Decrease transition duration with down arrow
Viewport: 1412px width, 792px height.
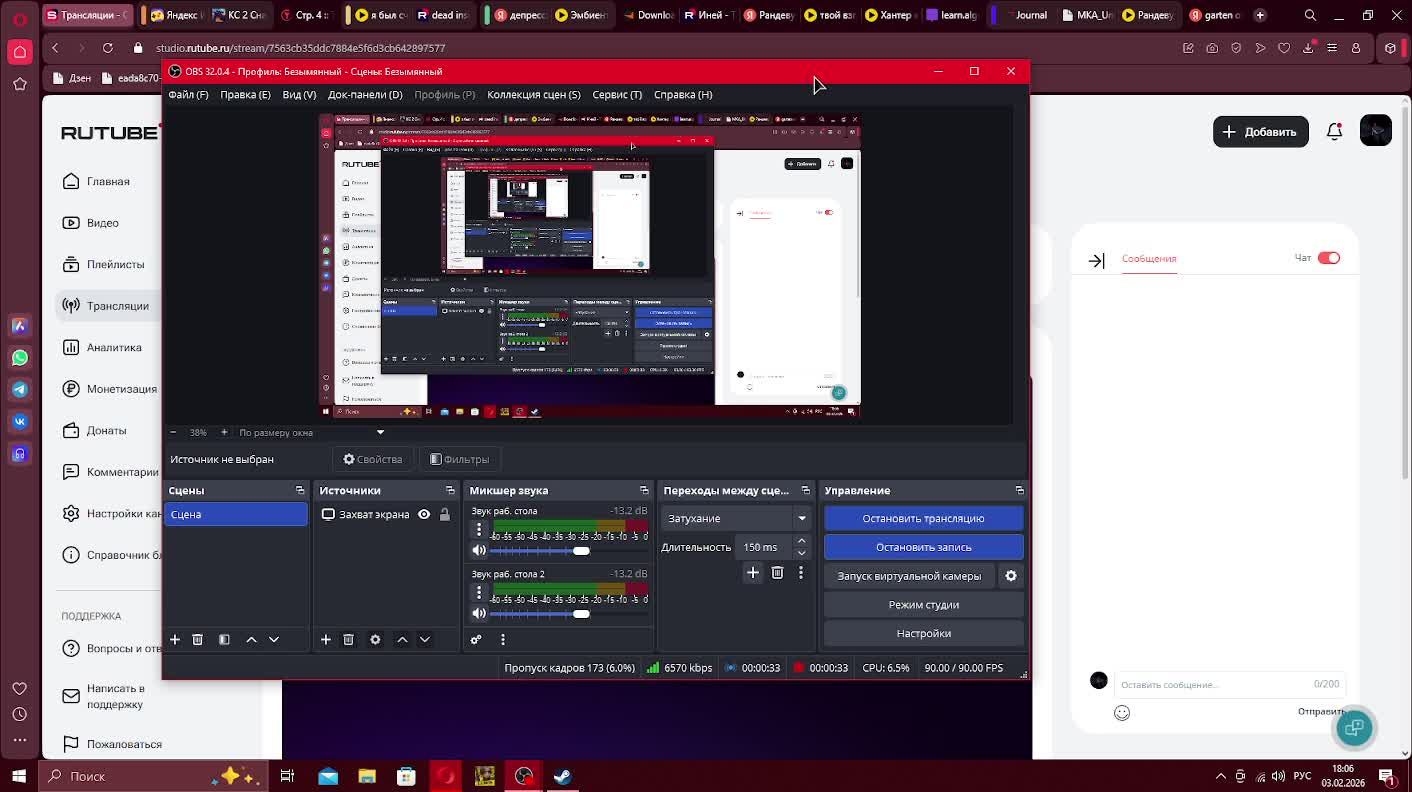801,553
